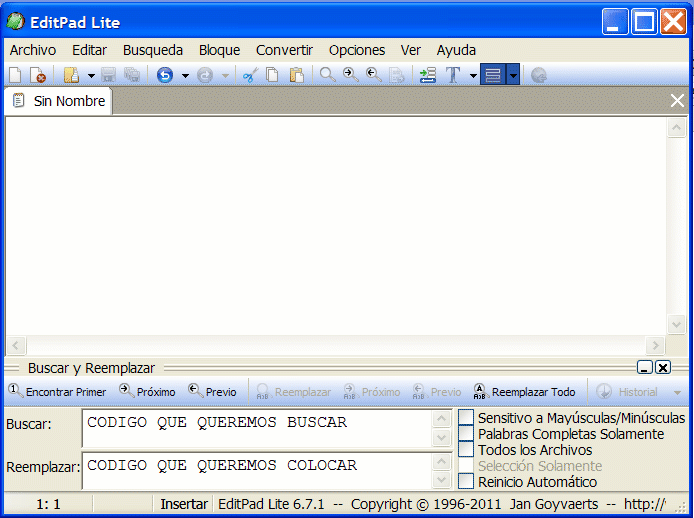The width and height of the screenshot is (694, 518).
Task: Click editor vertical scrollbar down arrow
Action: [x=676, y=325]
